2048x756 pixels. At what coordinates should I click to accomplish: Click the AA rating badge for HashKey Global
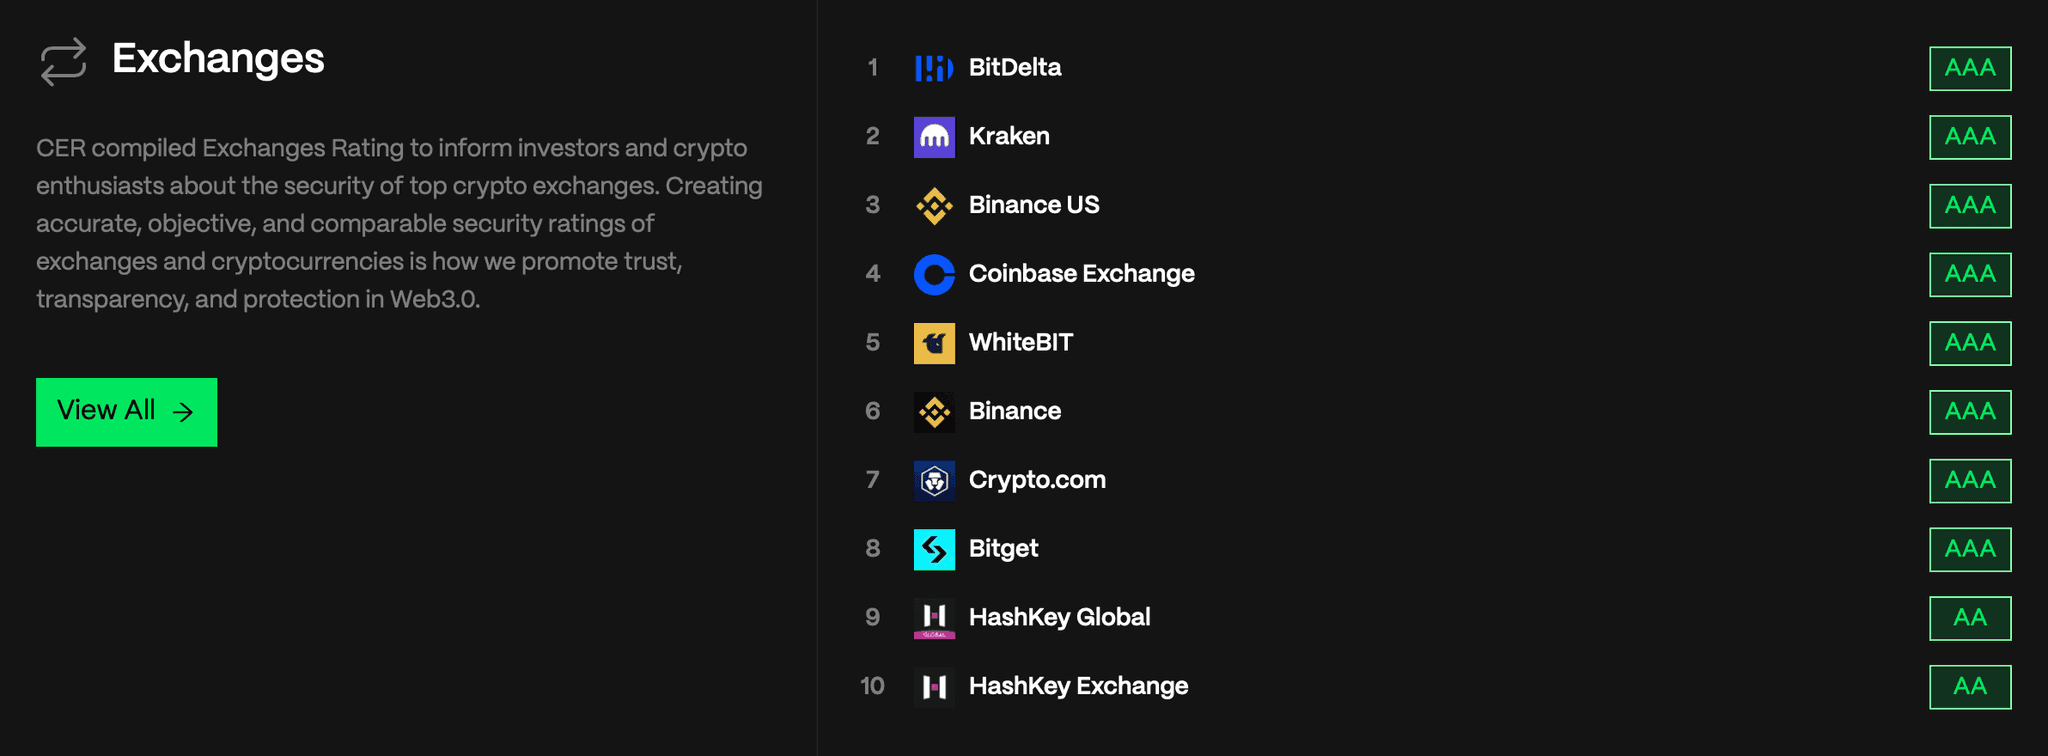[1969, 618]
